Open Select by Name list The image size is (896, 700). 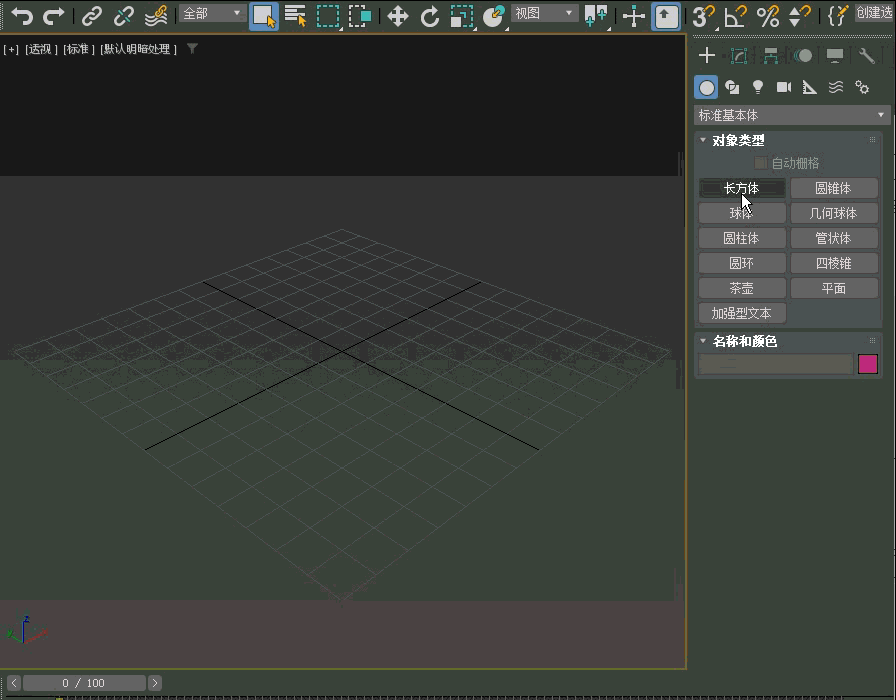(x=295, y=16)
